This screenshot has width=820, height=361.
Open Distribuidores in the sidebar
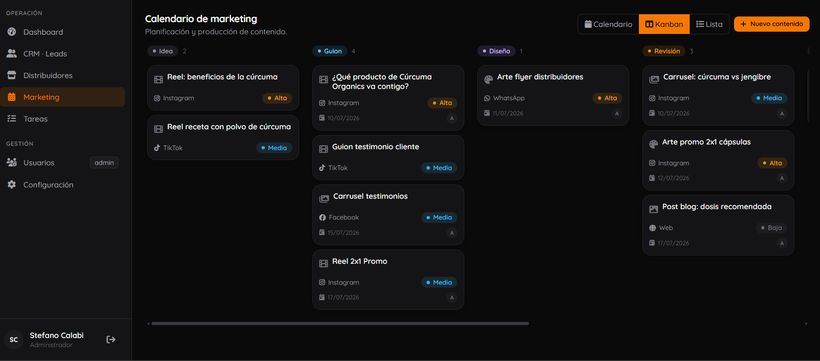[63, 75]
